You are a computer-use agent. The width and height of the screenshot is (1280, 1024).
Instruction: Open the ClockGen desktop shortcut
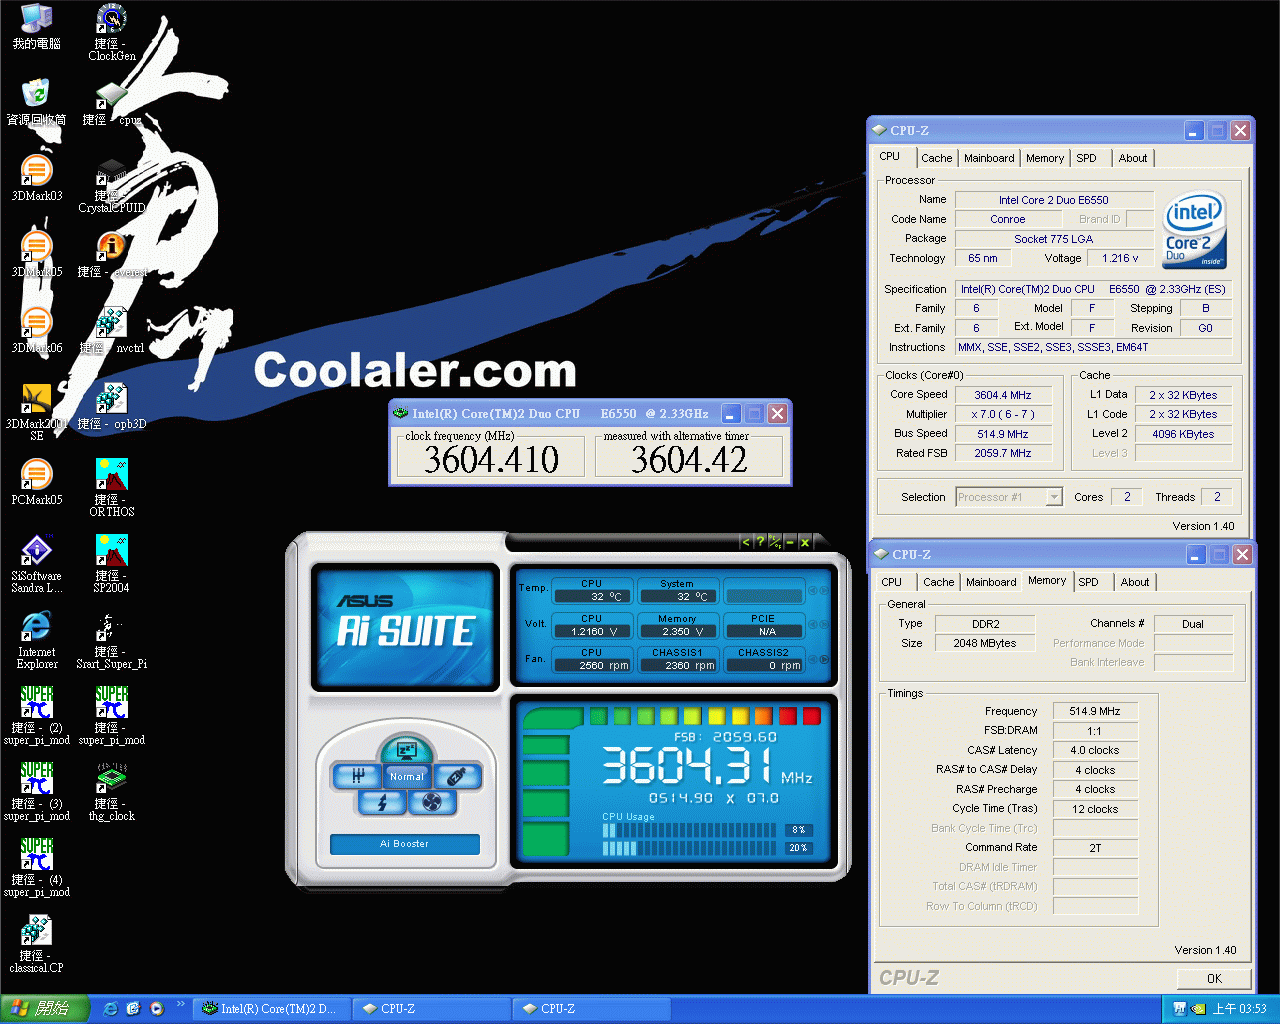[111, 33]
